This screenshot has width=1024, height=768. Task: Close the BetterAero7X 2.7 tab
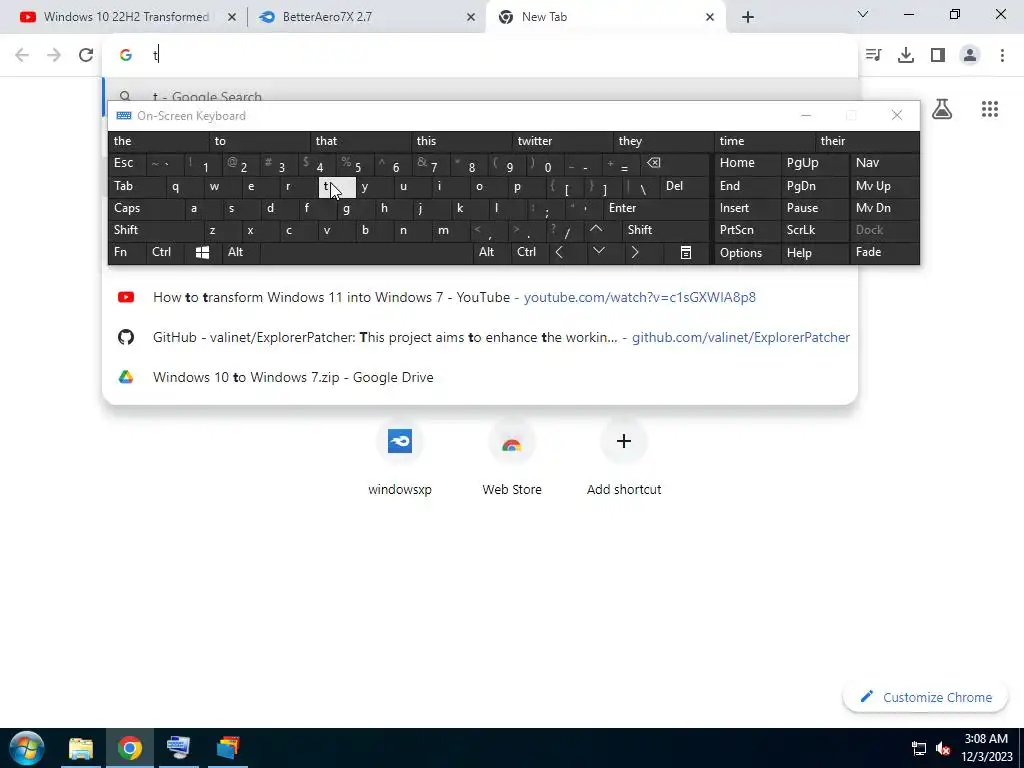[471, 17]
